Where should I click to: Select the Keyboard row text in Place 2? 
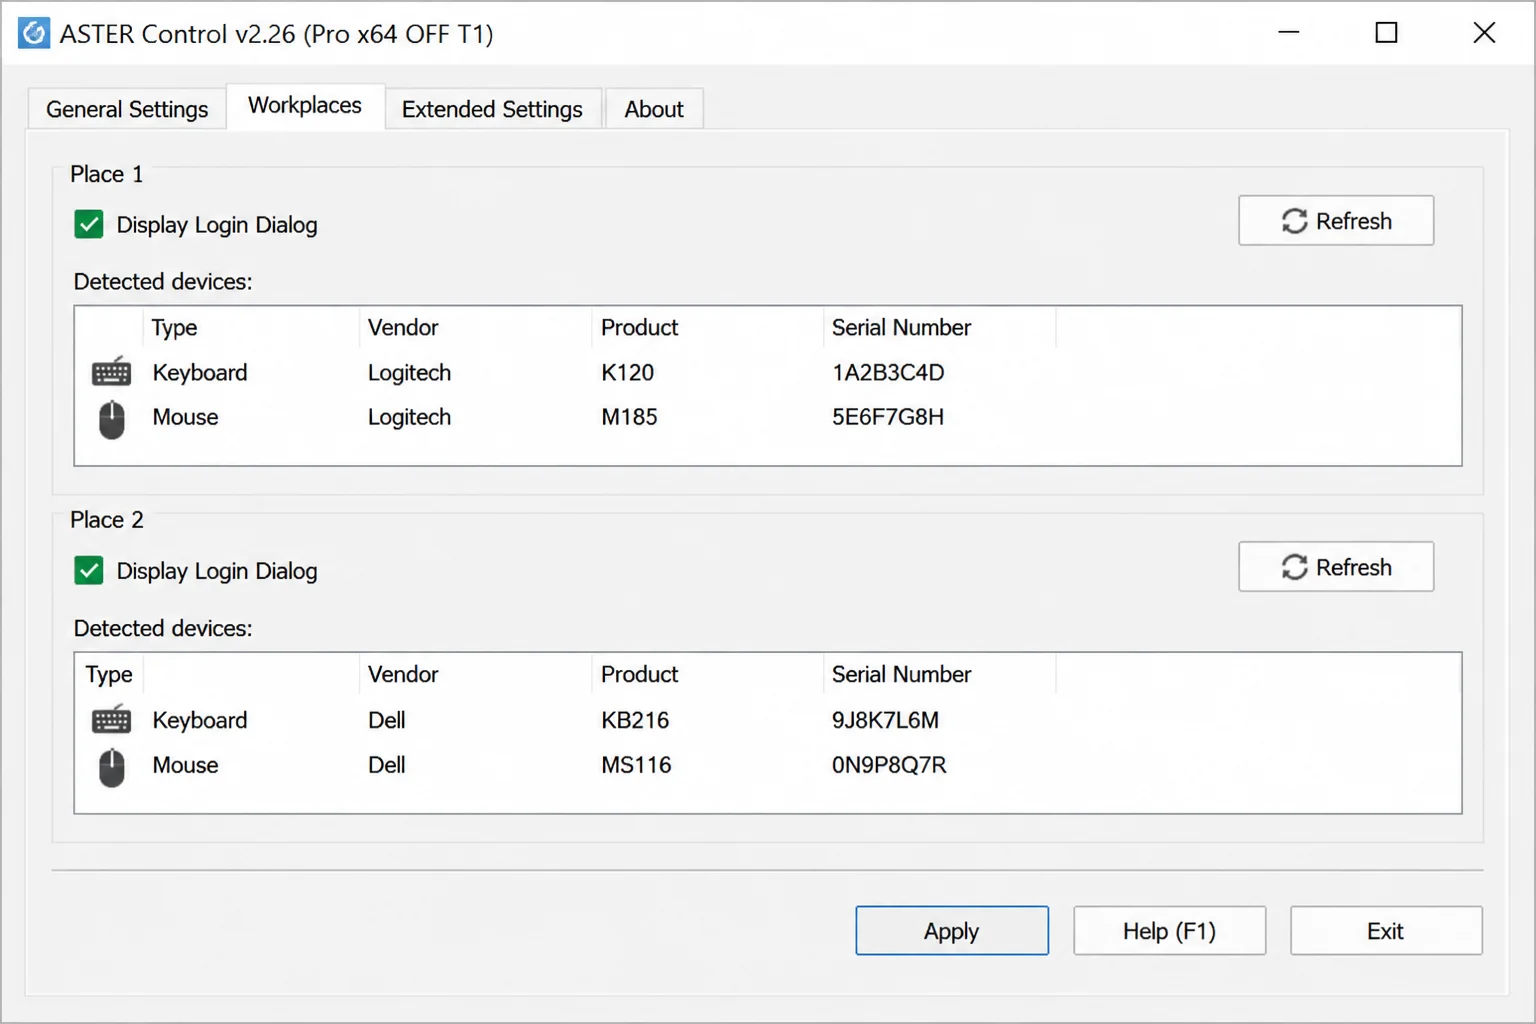(x=200, y=720)
